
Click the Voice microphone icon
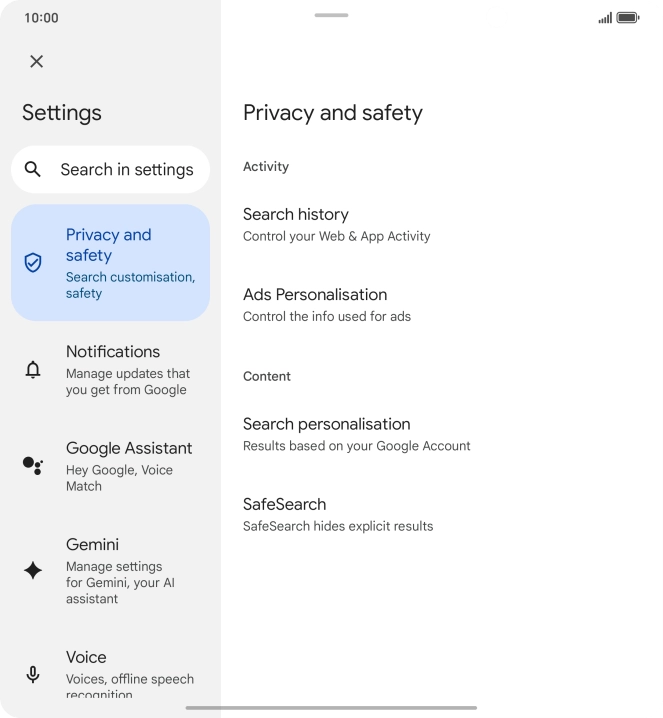pos(33,674)
